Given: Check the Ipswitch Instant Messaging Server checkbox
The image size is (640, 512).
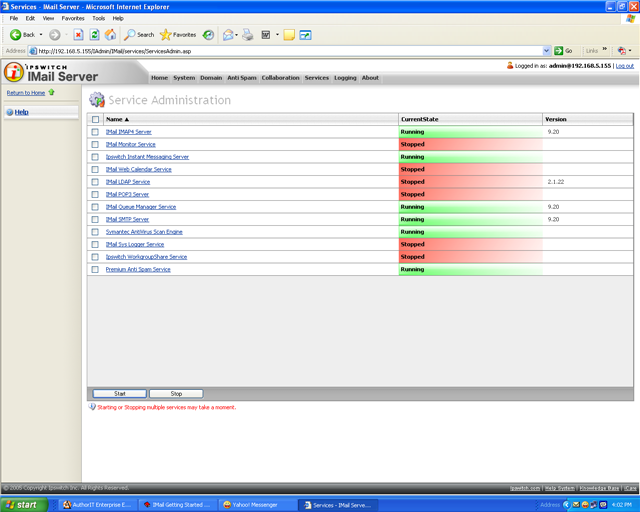Looking at the screenshot, I should (x=95, y=157).
